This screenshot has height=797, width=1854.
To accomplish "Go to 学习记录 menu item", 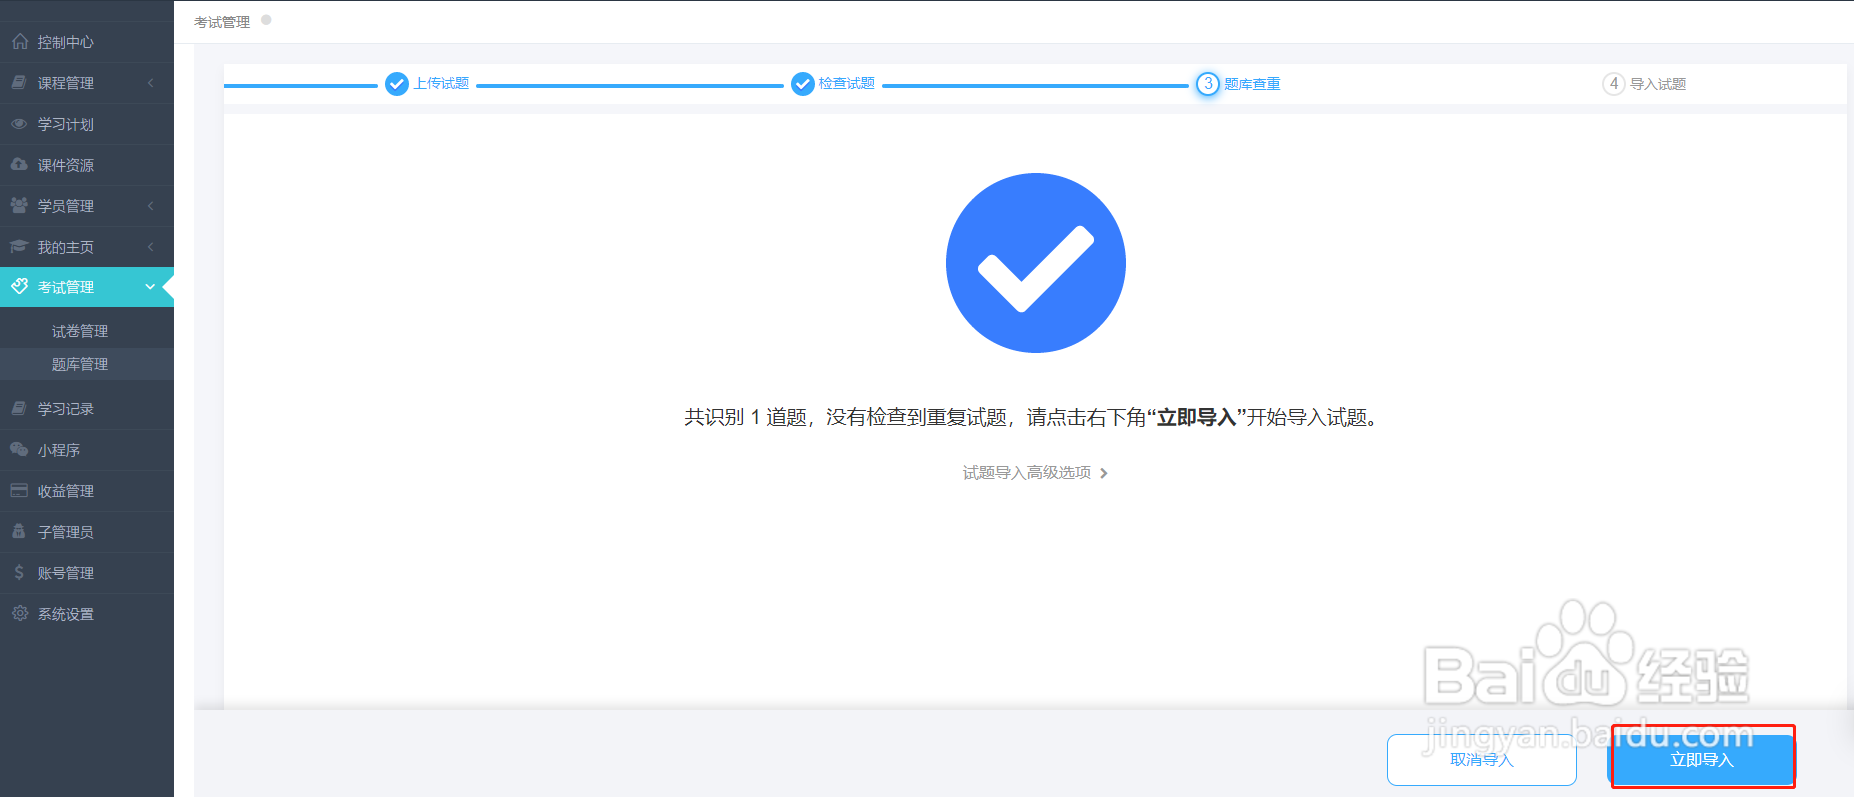I will tap(87, 409).
